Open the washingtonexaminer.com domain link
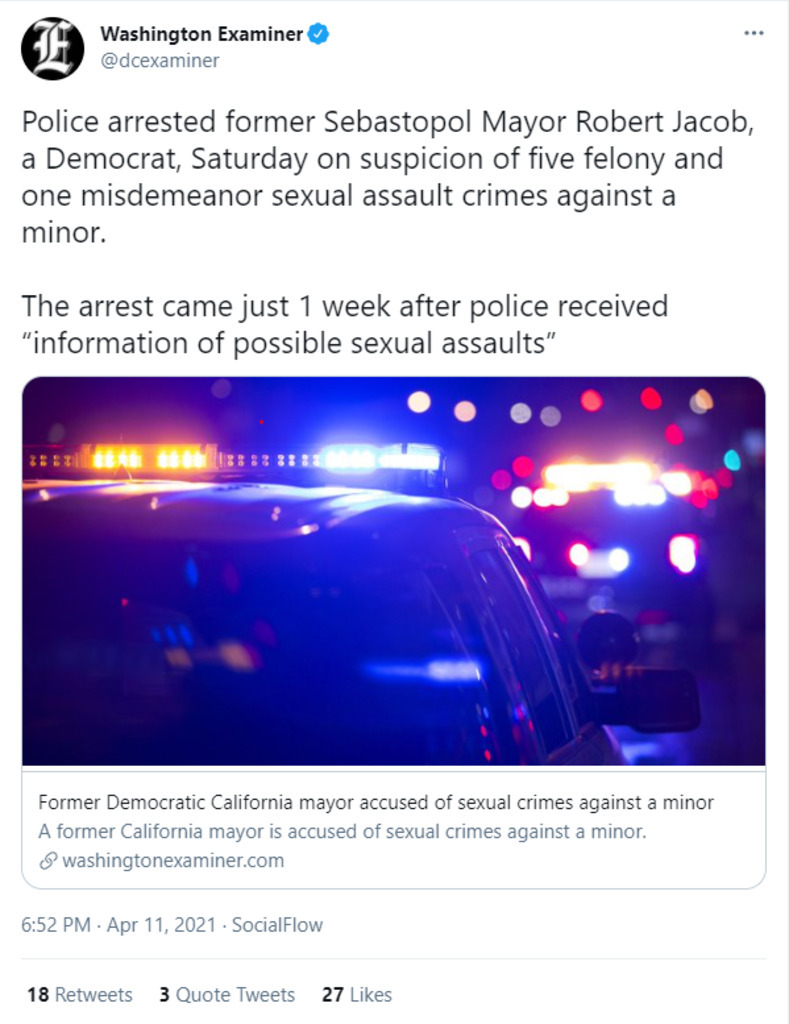The image size is (789, 1024). [x=173, y=861]
